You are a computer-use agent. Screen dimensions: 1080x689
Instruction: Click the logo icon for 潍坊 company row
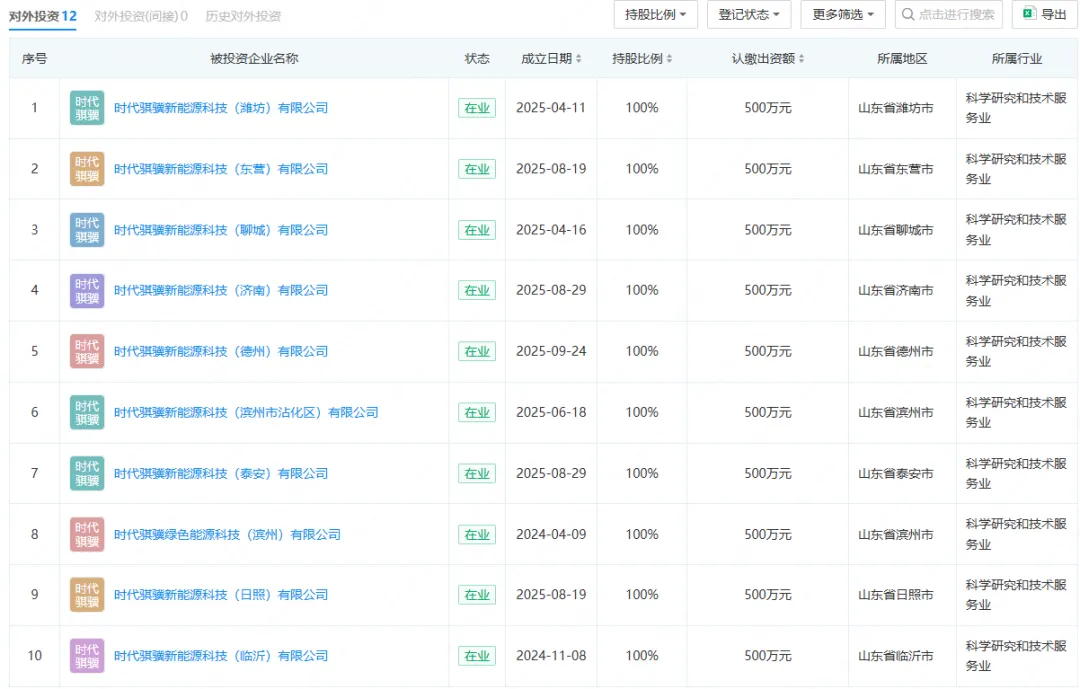[x=87, y=108]
